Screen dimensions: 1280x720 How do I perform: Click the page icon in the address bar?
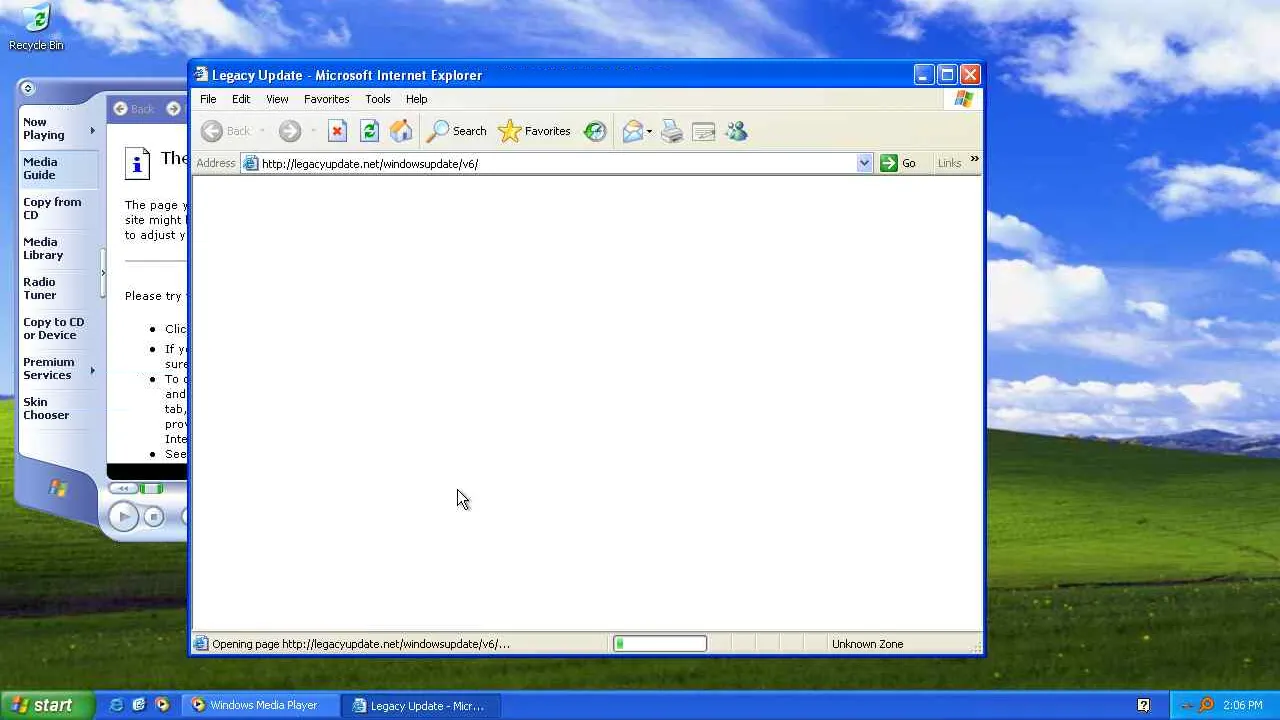pyautogui.click(x=251, y=164)
